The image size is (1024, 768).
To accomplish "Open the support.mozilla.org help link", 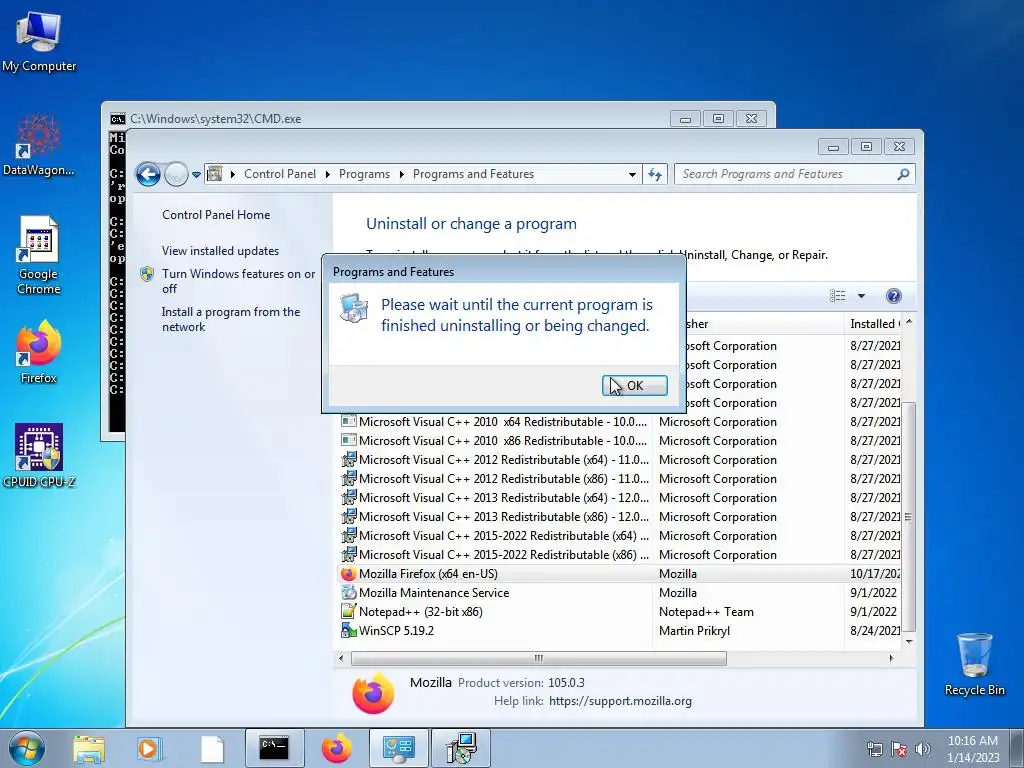I will click(620, 701).
